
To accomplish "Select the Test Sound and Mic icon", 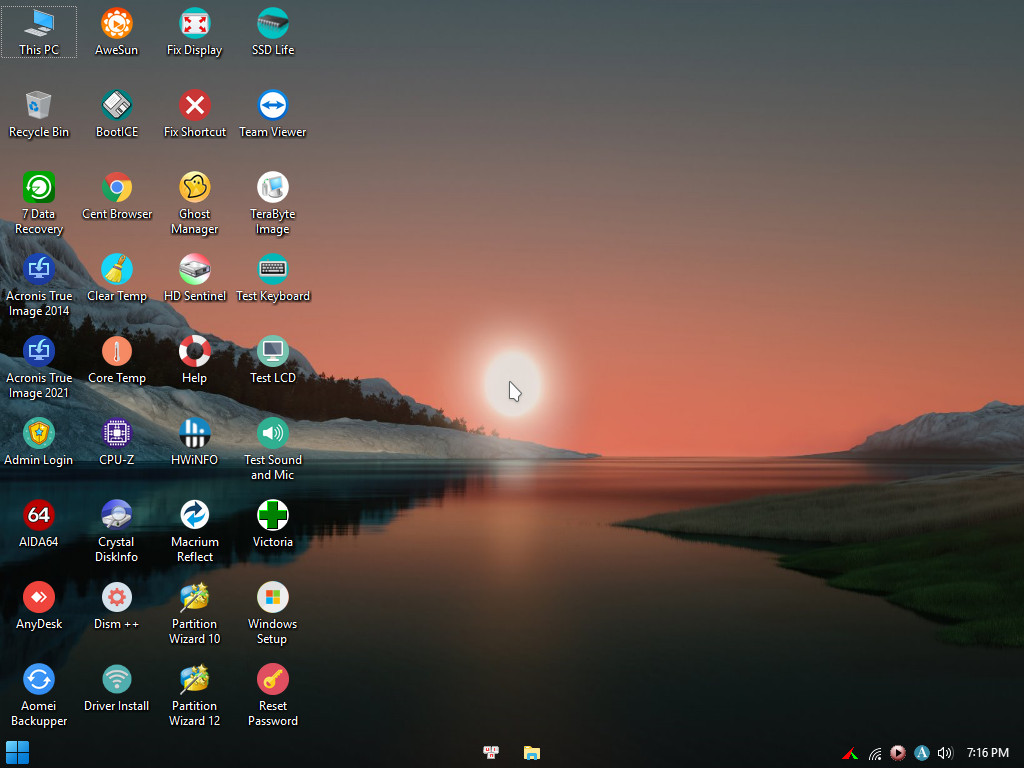I will 273,434.
